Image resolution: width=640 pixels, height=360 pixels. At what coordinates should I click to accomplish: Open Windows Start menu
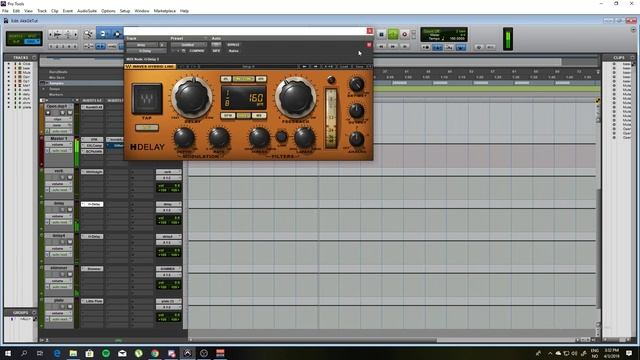click(8, 353)
